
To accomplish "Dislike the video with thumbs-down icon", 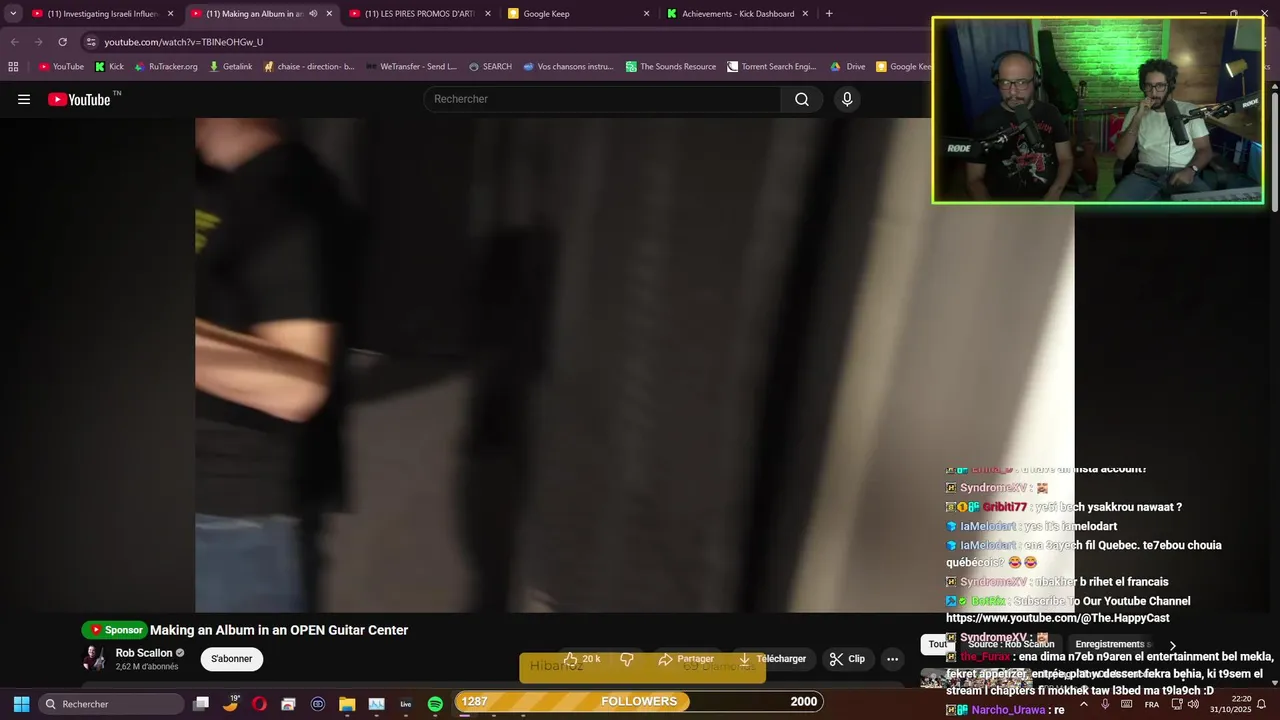I will (627, 659).
